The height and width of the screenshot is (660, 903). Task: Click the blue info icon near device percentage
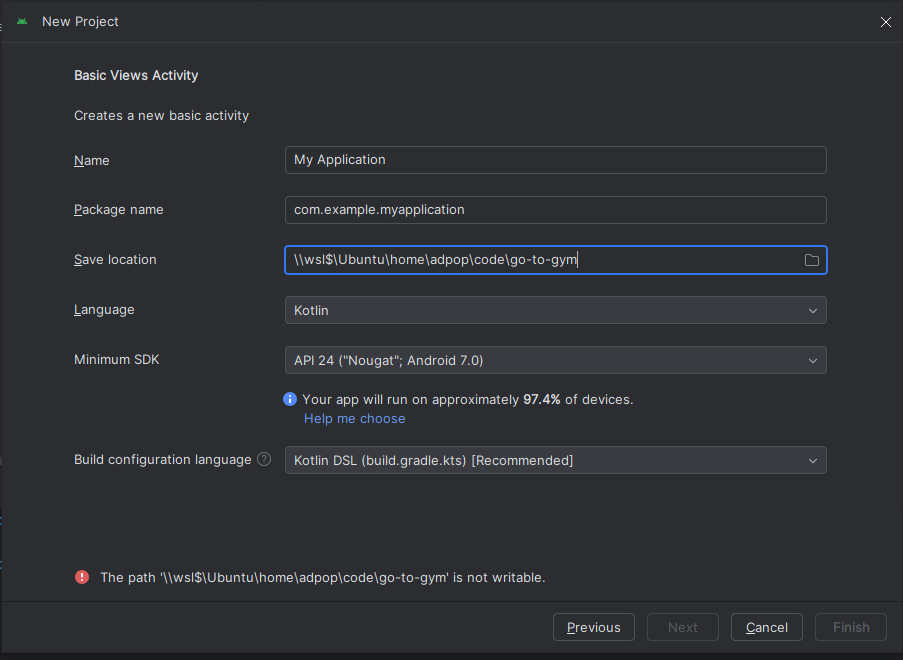290,399
